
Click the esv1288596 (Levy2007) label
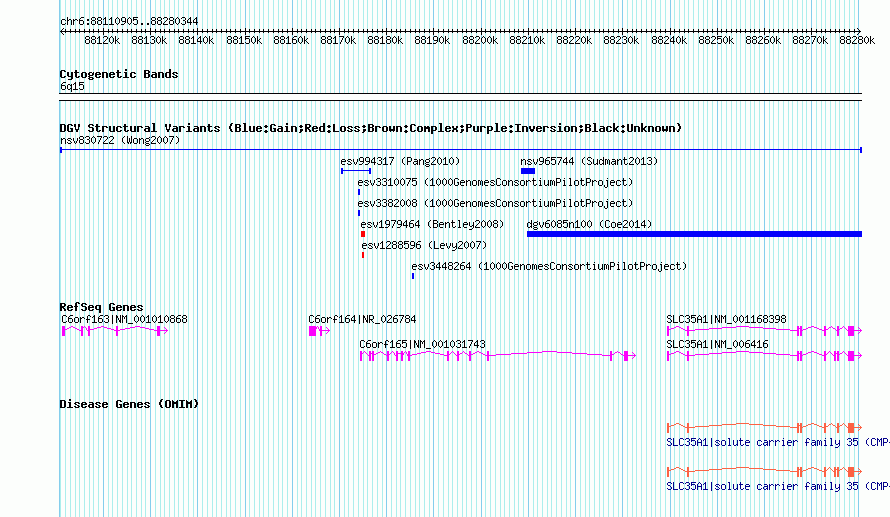point(424,245)
